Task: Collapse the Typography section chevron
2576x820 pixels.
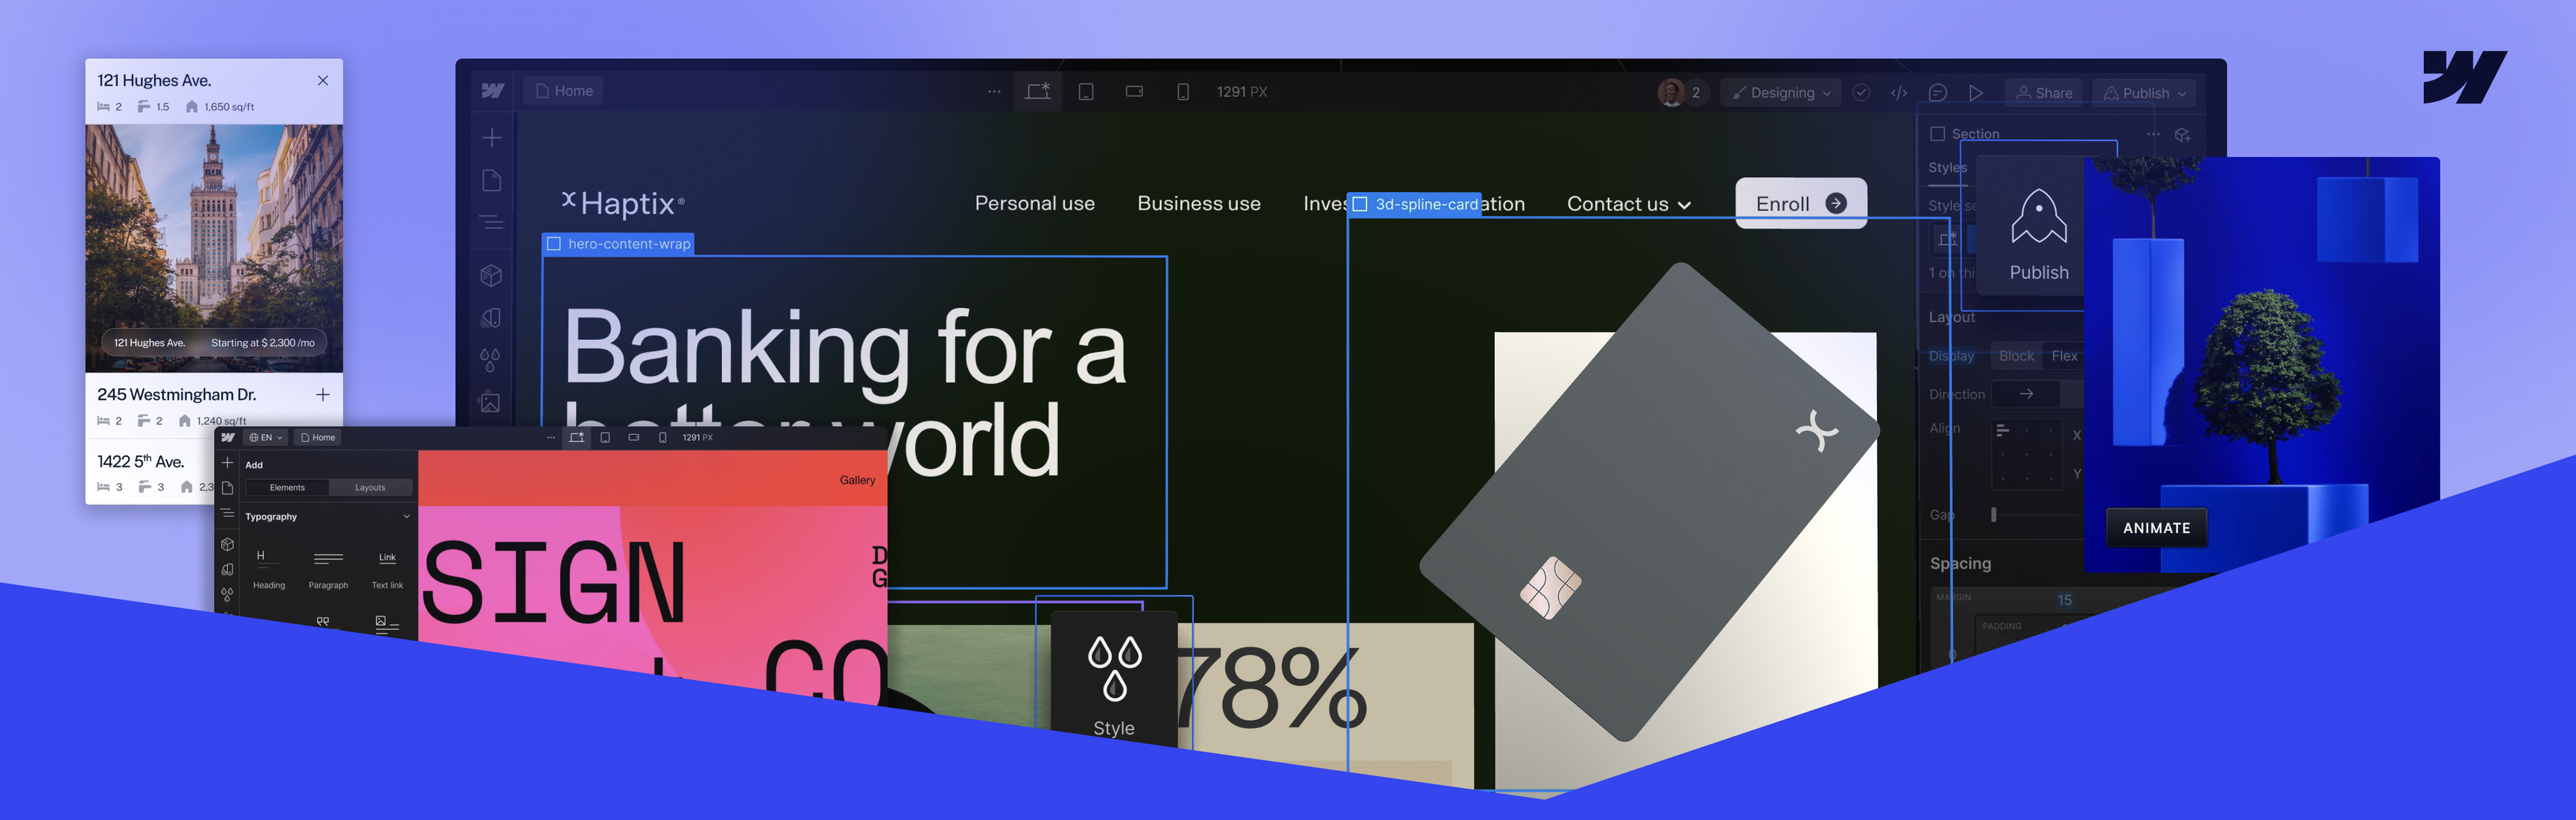Action: [x=406, y=517]
